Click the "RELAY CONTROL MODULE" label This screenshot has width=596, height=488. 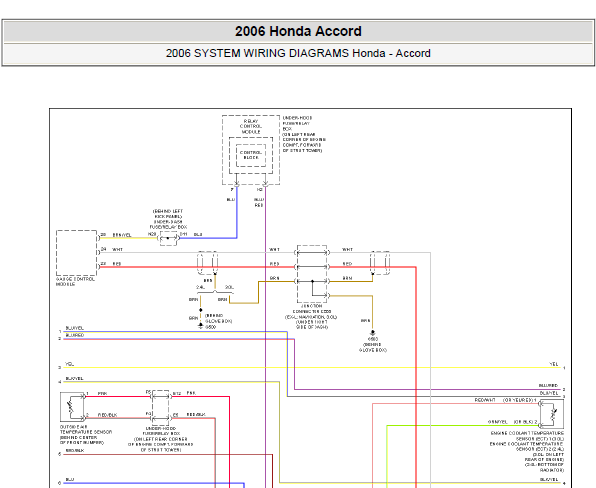point(251,127)
